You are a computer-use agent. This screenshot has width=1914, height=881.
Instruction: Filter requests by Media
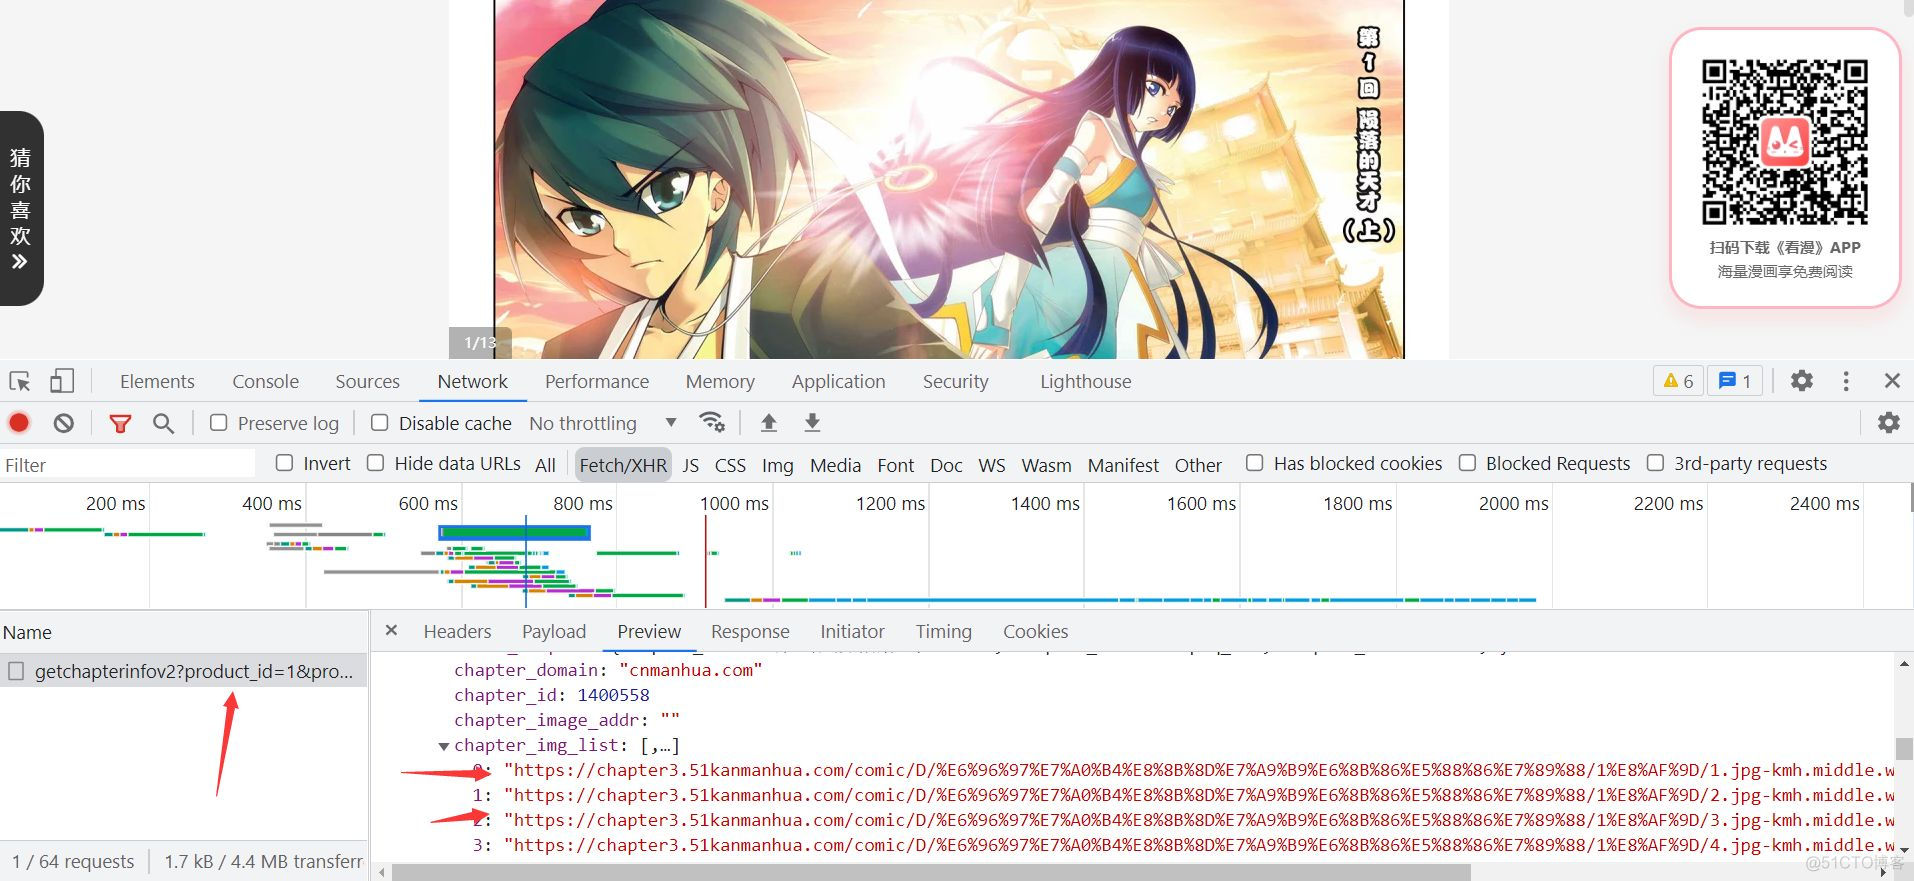pyautogui.click(x=835, y=465)
